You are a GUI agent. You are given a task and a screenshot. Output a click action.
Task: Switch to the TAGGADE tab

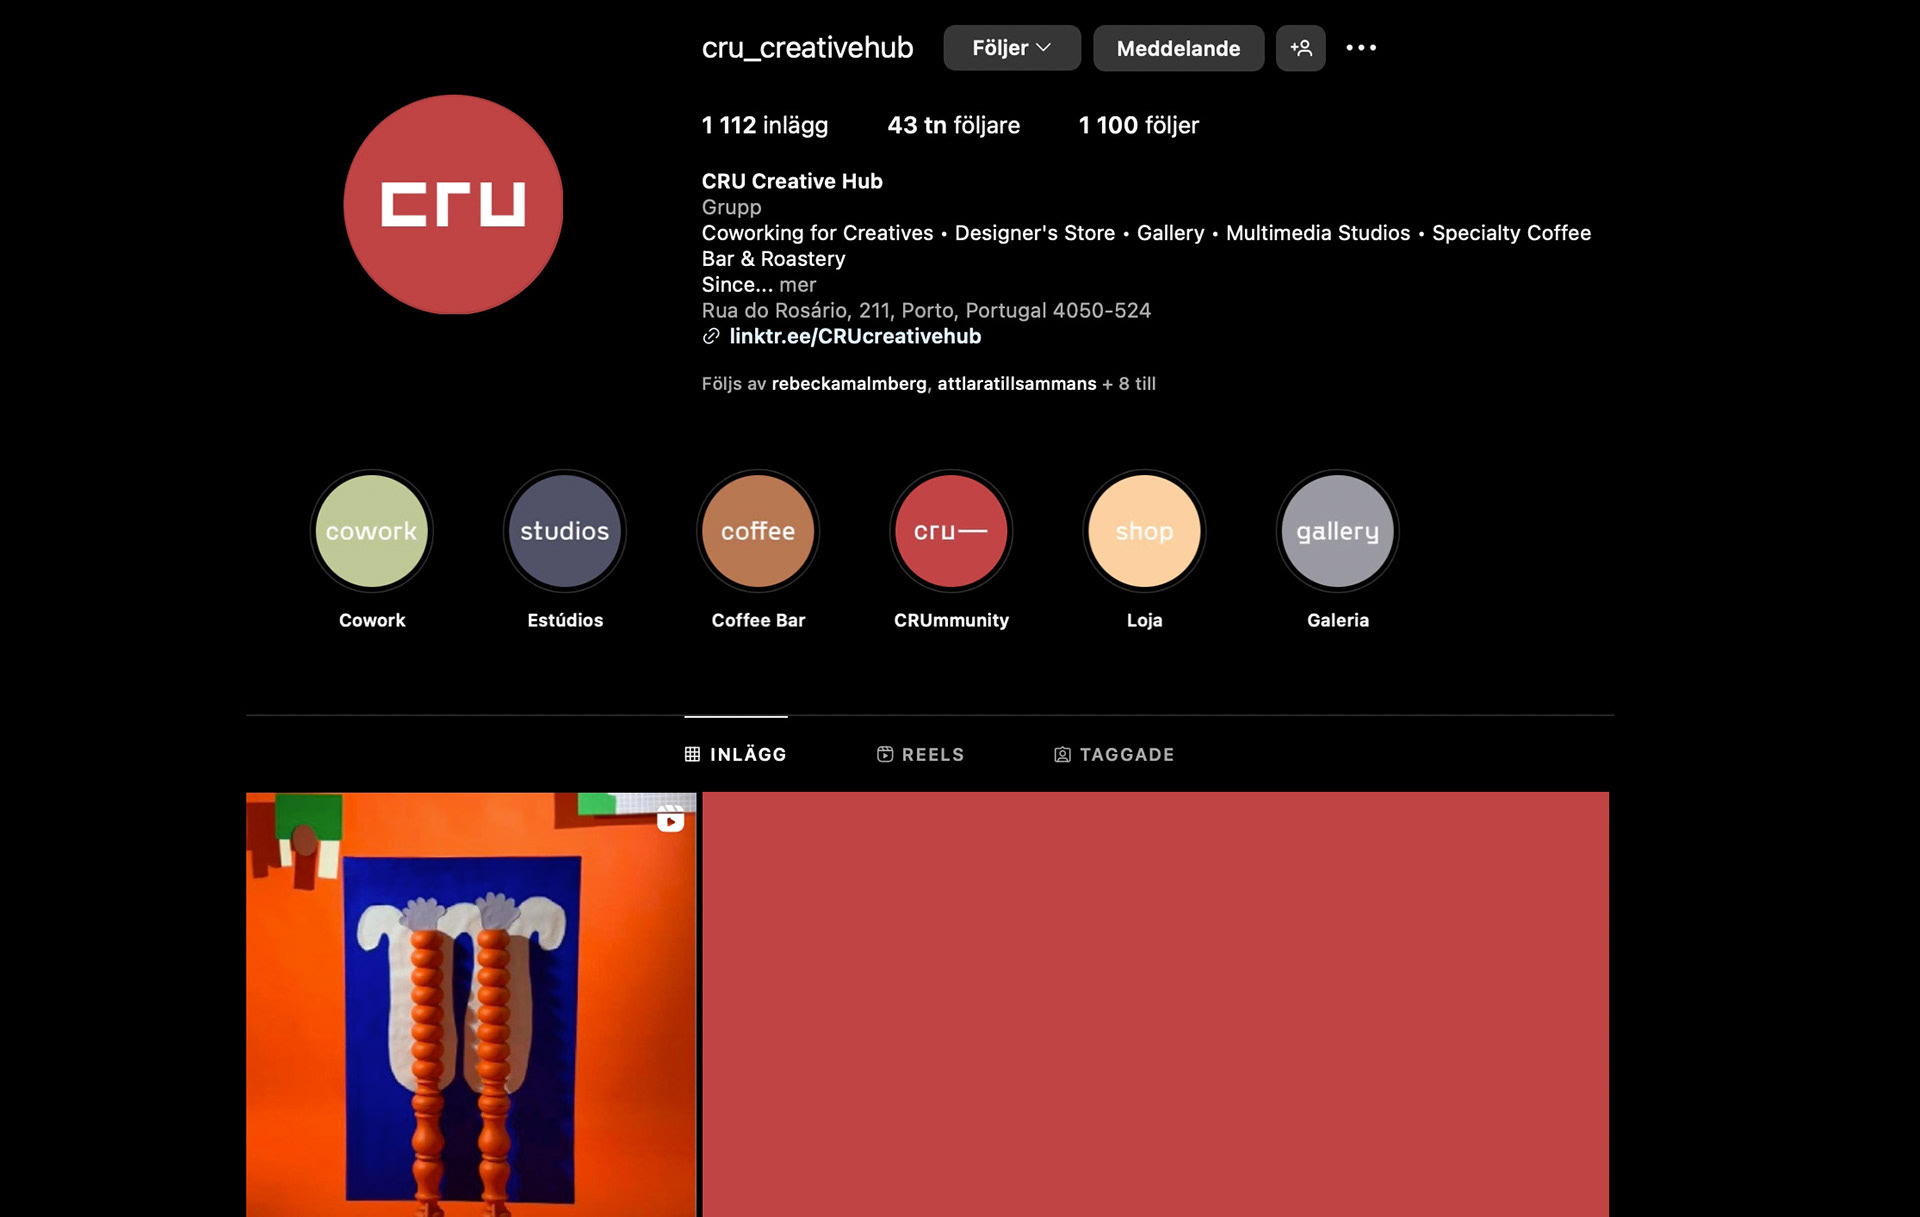point(1114,754)
